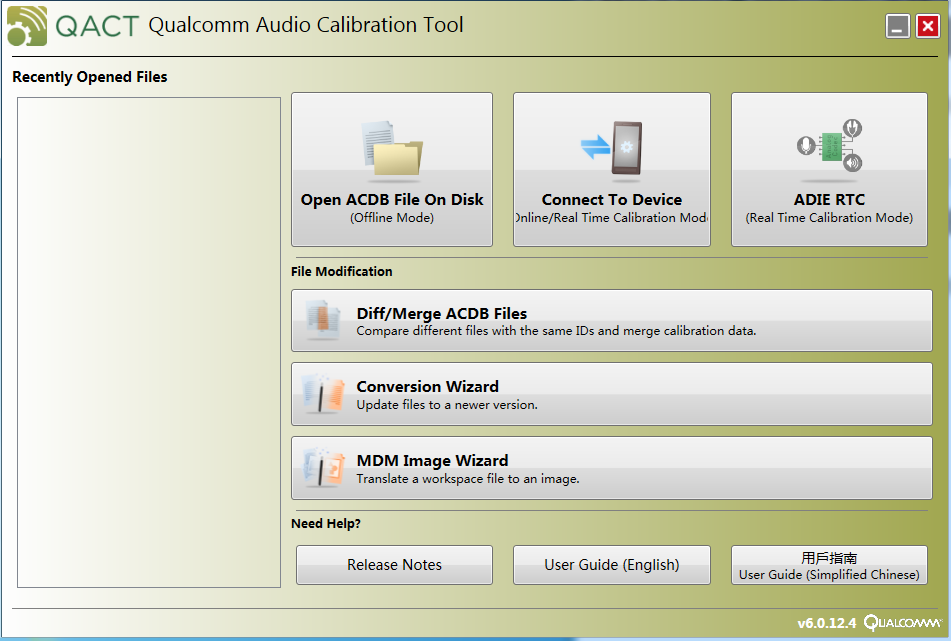Open Release Notes
Image resolution: width=952 pixels, height=641 pixels.
tap(394, 565)
